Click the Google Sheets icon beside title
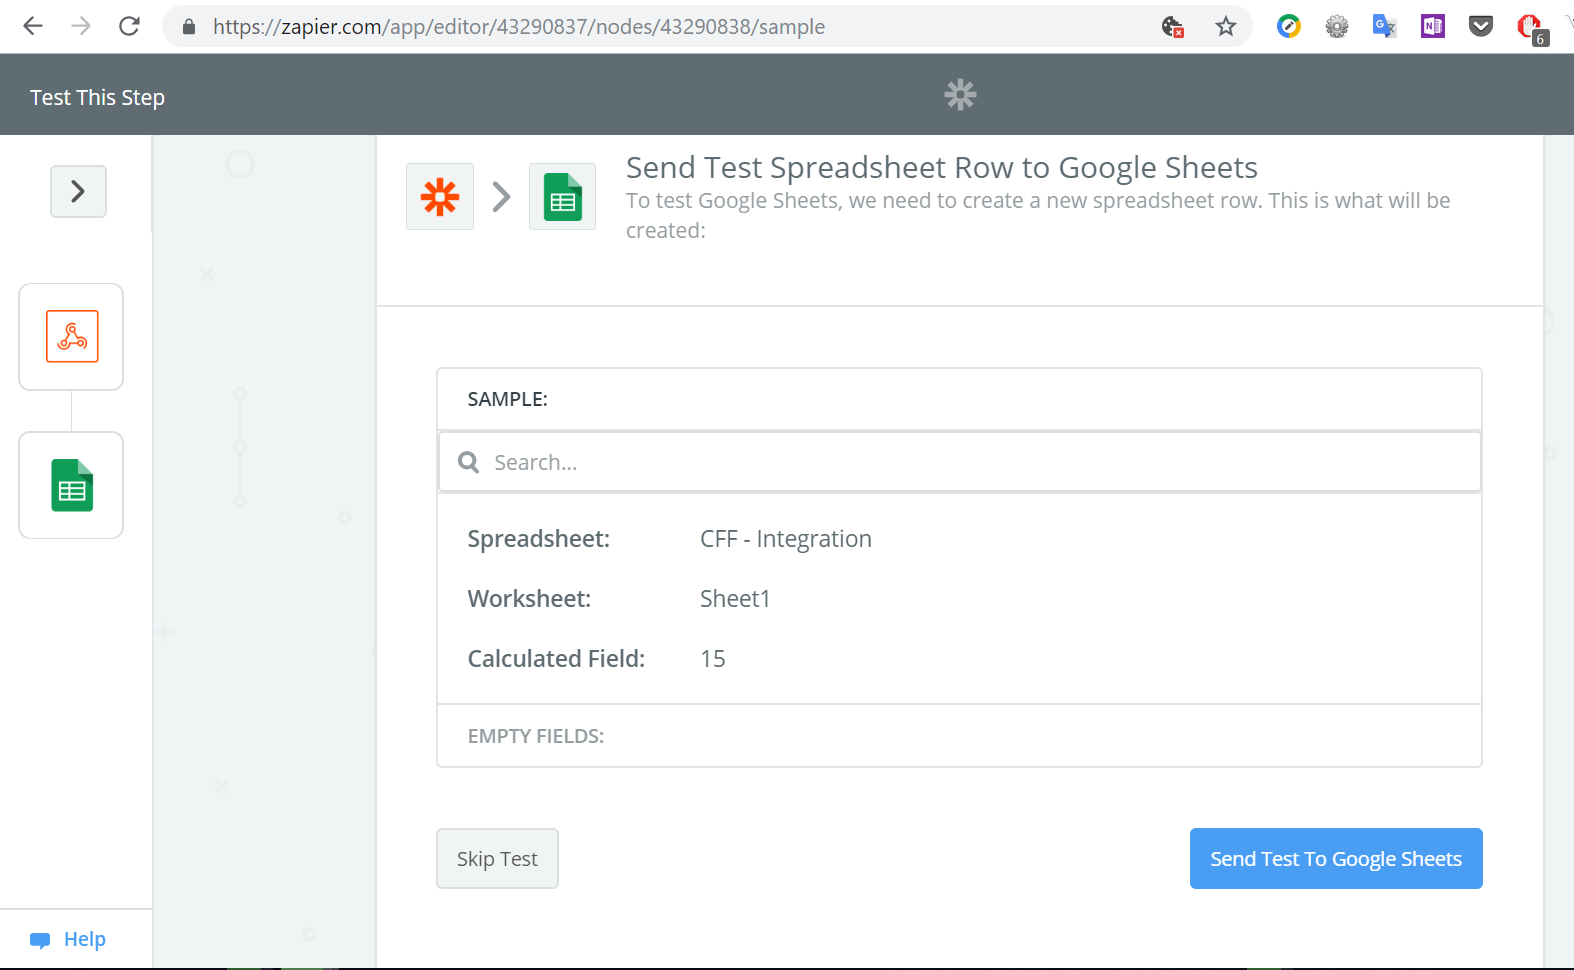 [x=562, y=197]
